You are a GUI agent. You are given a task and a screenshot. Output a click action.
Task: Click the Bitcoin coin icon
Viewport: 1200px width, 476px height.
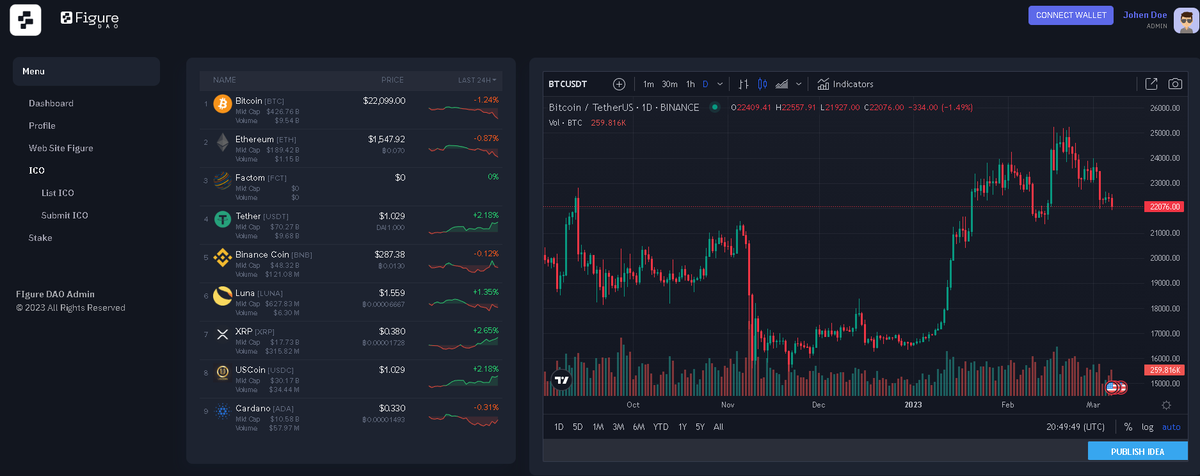coord(222,104)
